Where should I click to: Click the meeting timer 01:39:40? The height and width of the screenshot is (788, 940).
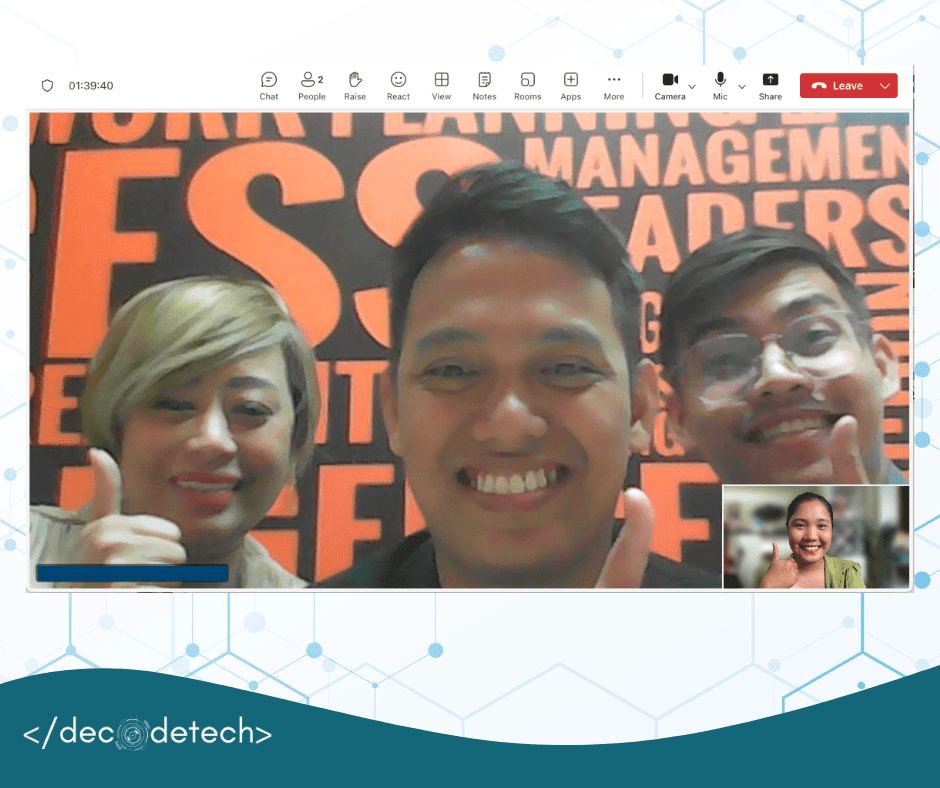pos(91,86)
